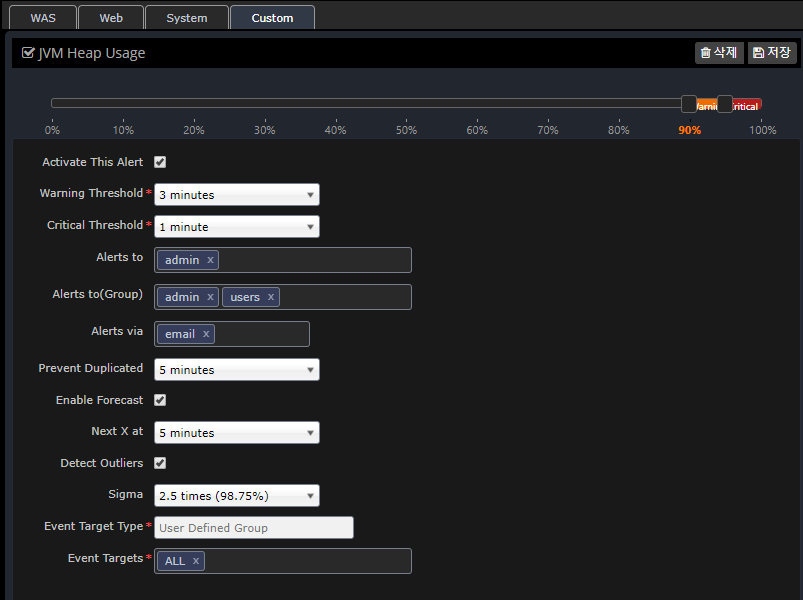Viewport: 803px width, 600px height.
Task: Open the Critical Threshold dropdown
Action: [x=237, y=227]
